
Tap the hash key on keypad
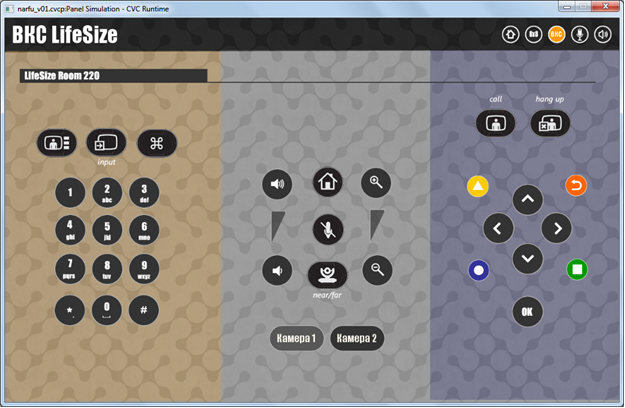[144, 310]
